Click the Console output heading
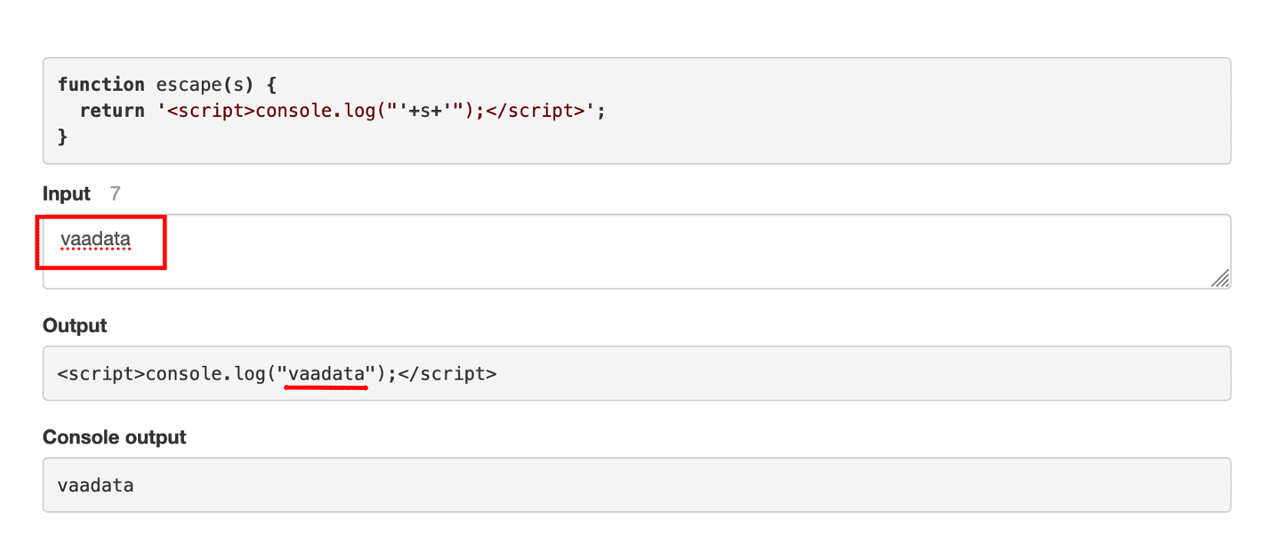 coord(114,437)
